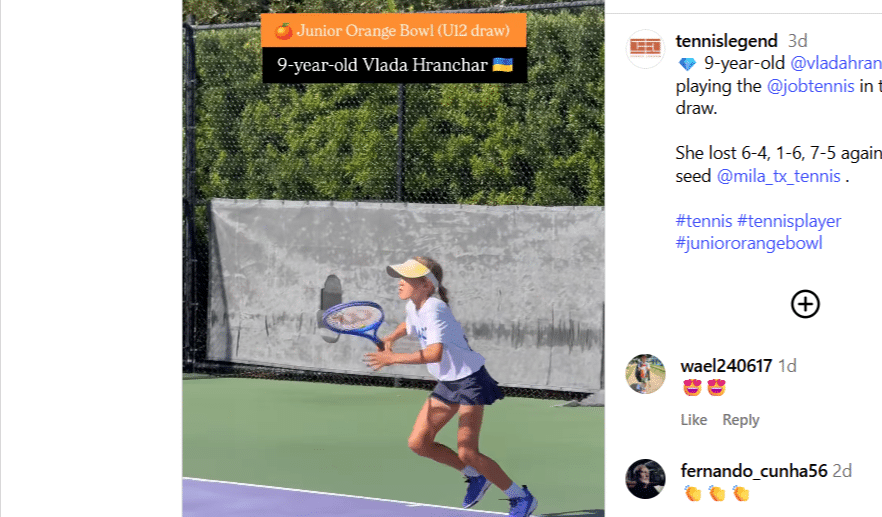Click wael240617 commenter username
This screenshot has height=517, width=882.
[726, 366]
